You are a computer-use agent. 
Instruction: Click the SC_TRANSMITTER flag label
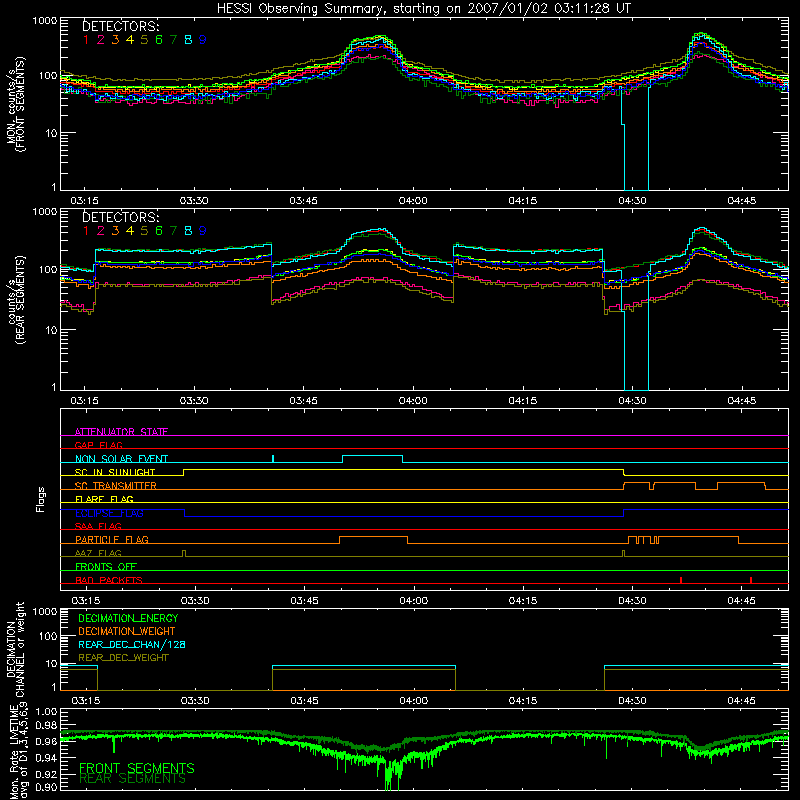(116, 486)
